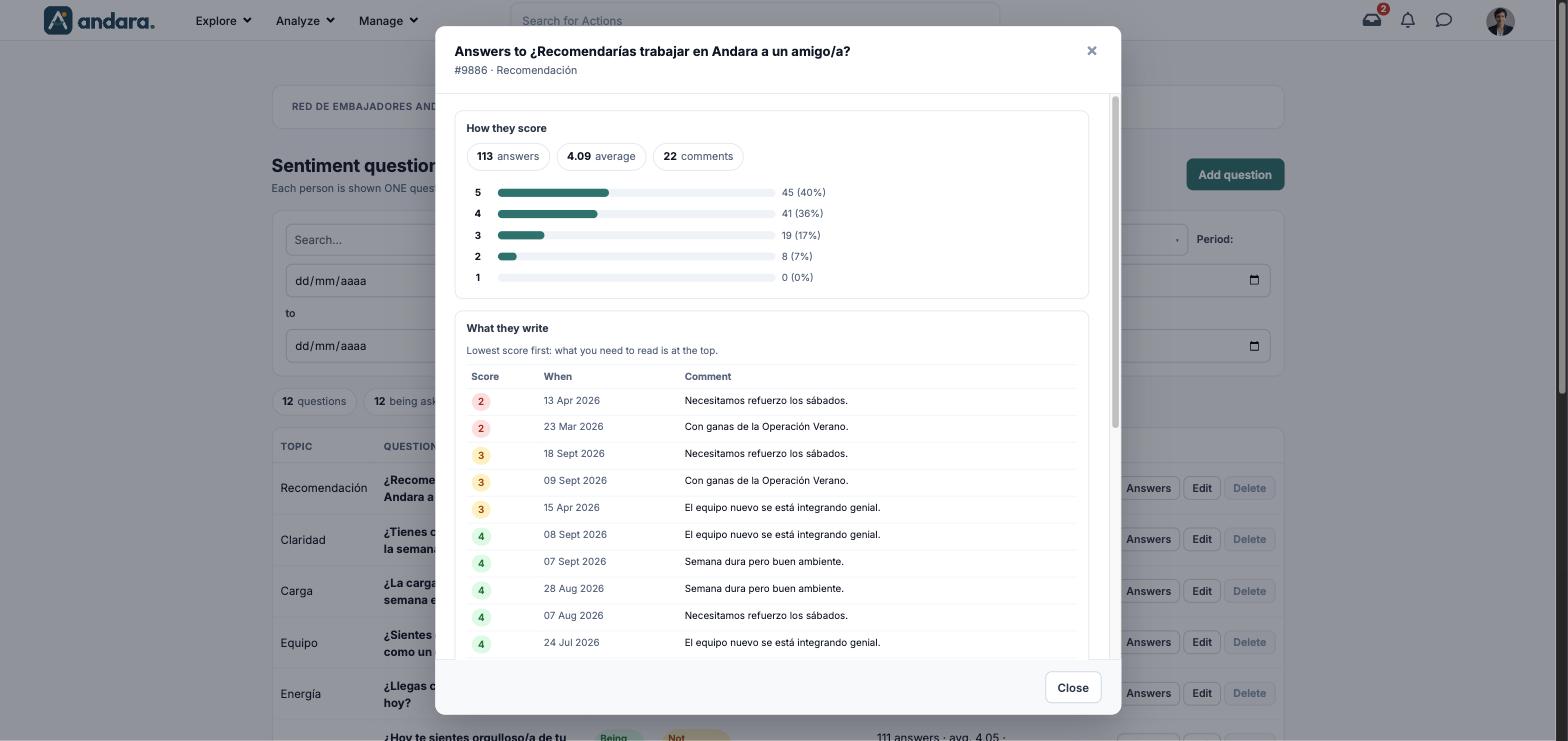Click the score 2 distribution bar
Viewport: 1568px width, 741px height.
(636, 257)
